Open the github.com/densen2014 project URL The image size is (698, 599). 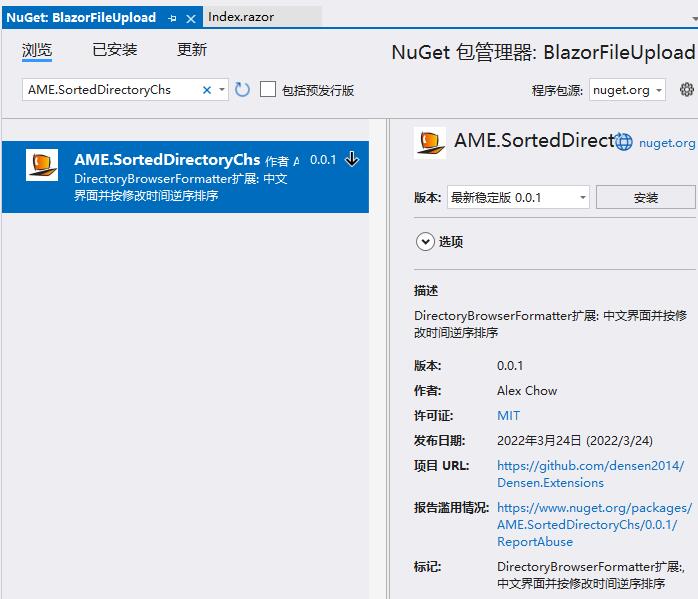tap(590, 474)
